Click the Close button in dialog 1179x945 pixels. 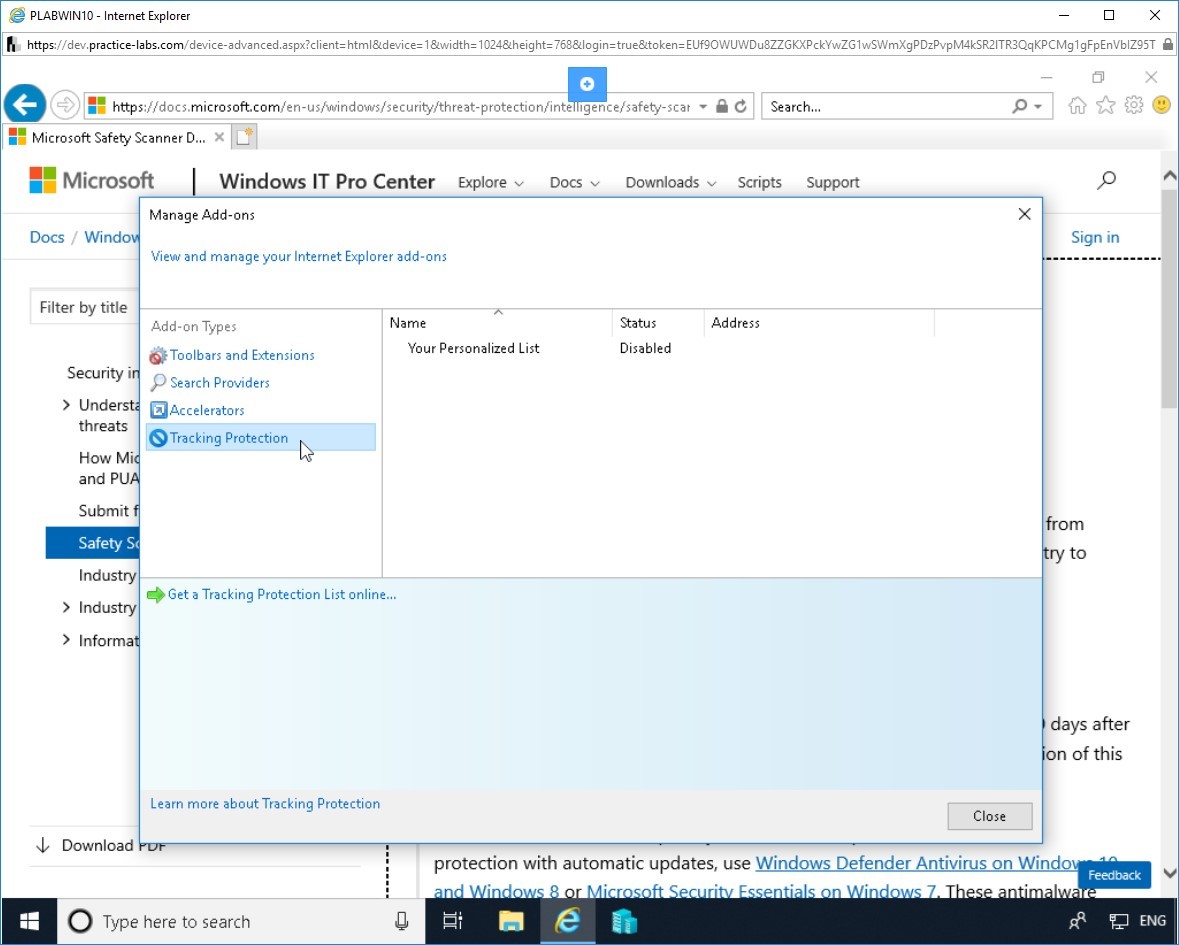(990, 816)
